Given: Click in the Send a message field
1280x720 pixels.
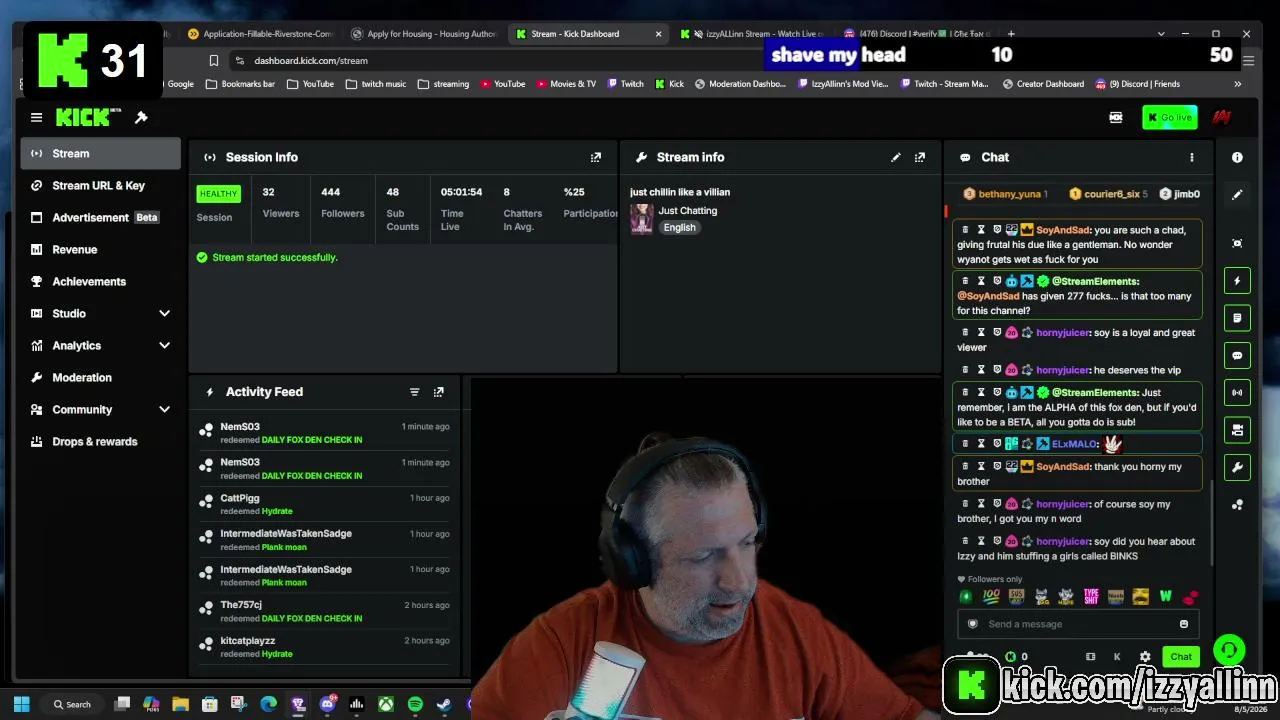Looking at the screenshot, I should pyautogui.click(x=1078, y=624).
